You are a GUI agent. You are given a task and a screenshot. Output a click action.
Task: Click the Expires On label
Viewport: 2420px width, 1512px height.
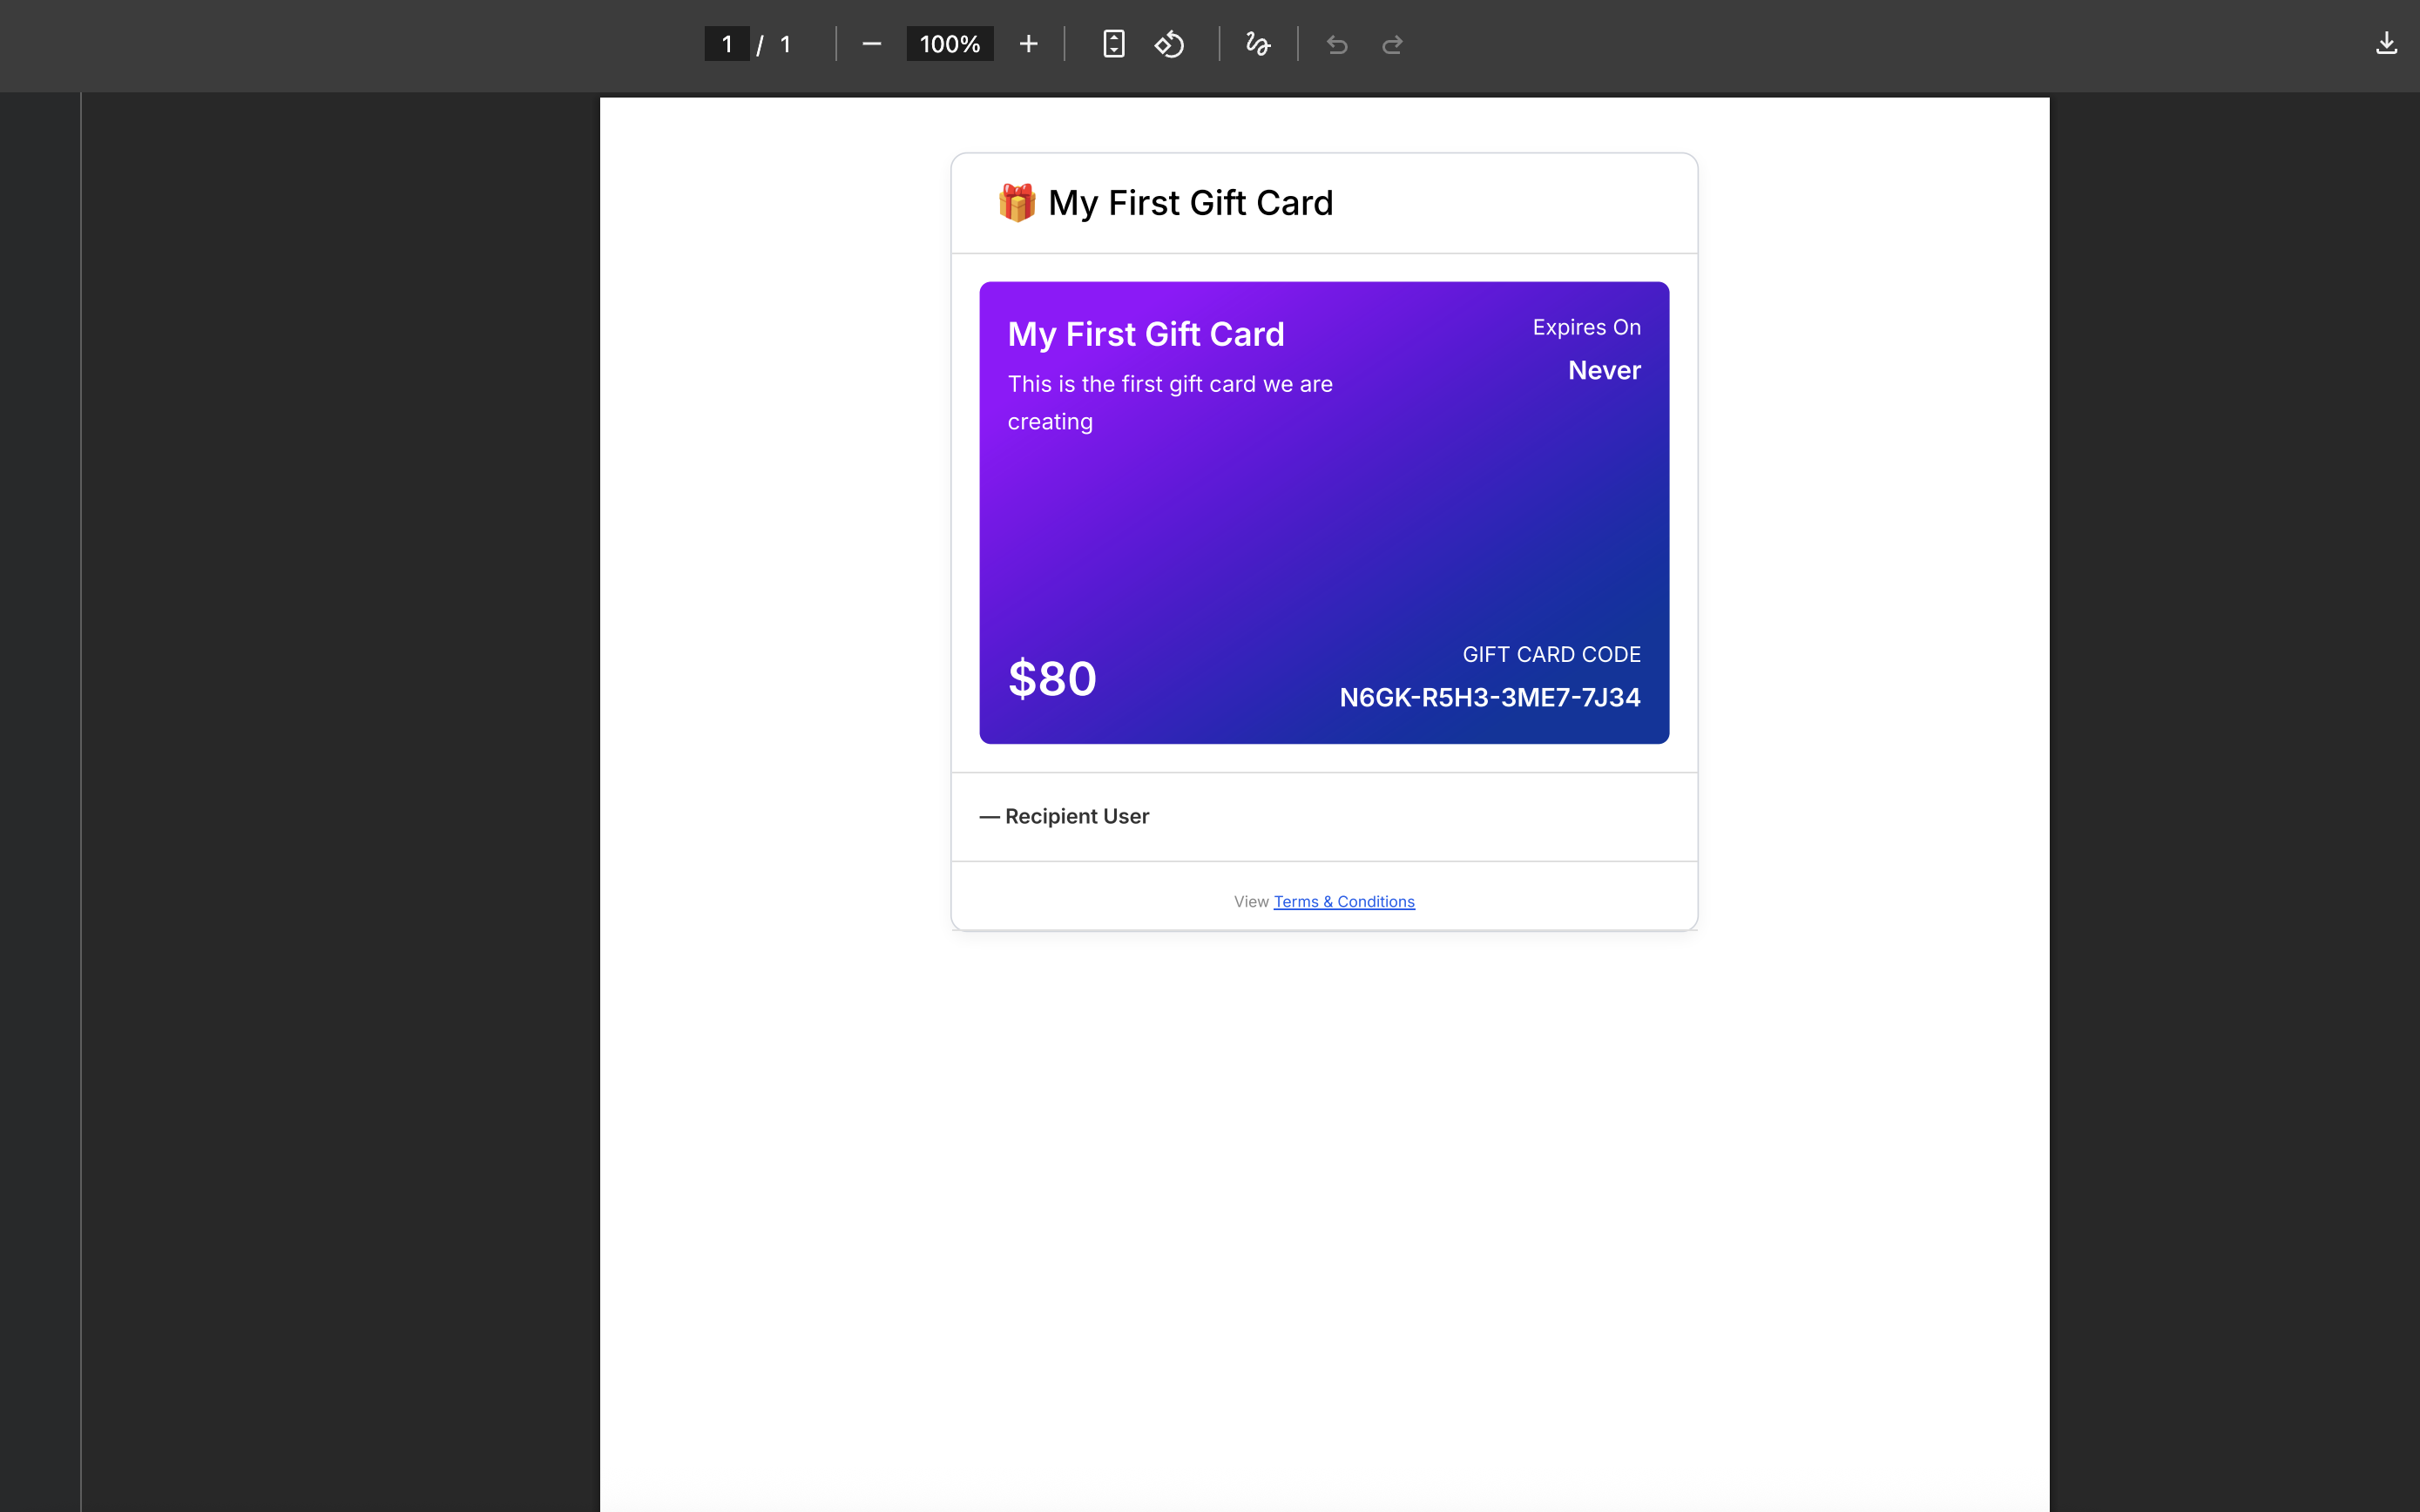(1586, 327)
